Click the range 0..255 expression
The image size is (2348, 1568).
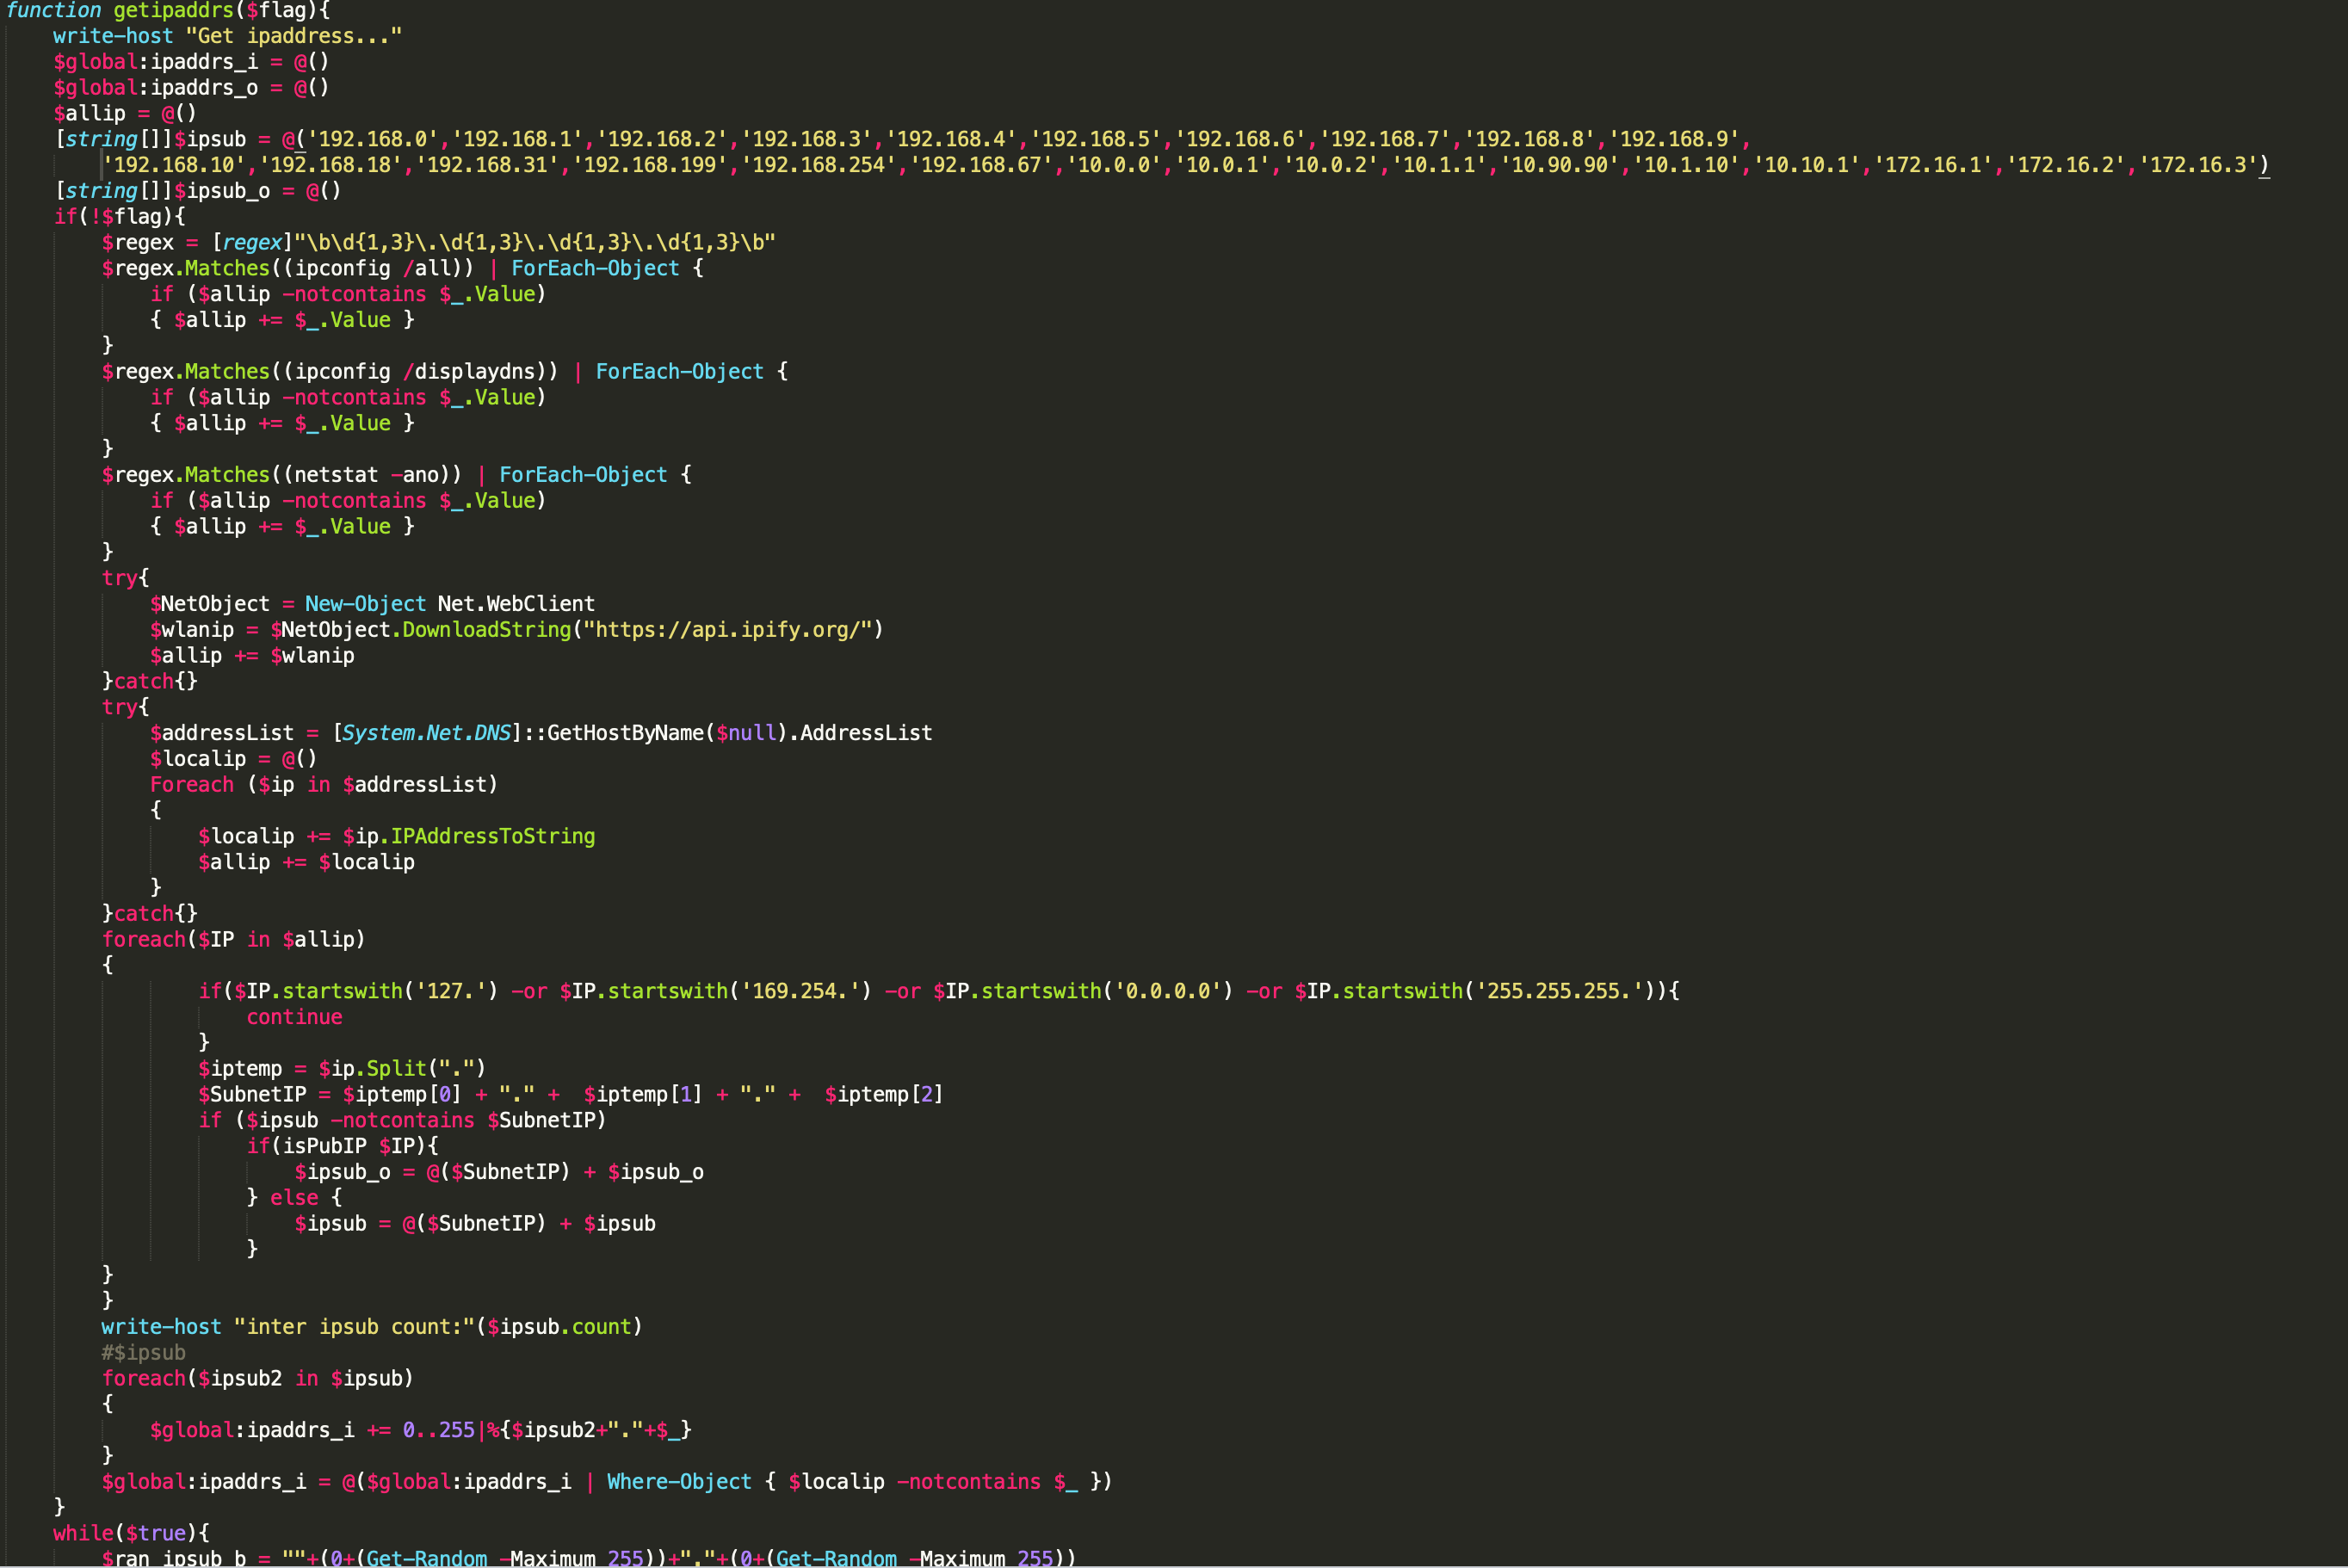click(439, 1430)
